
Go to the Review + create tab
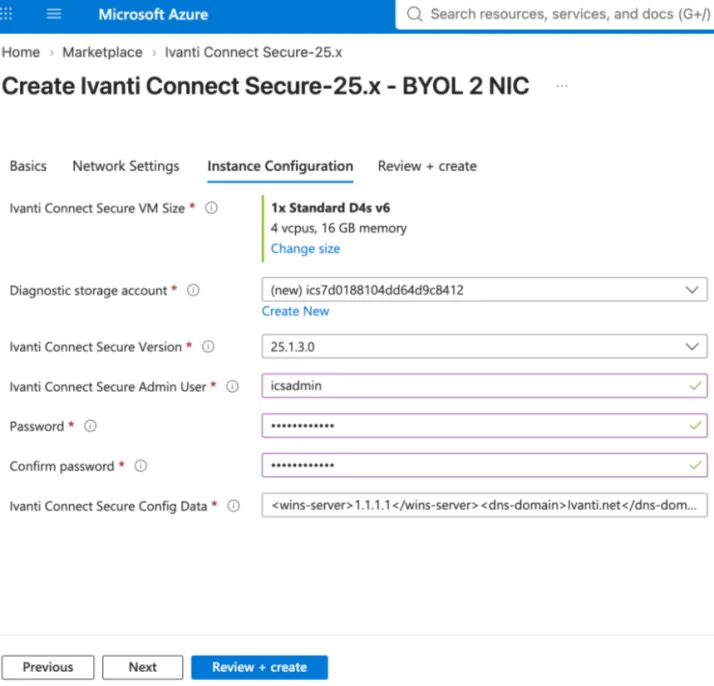(427, 166)
